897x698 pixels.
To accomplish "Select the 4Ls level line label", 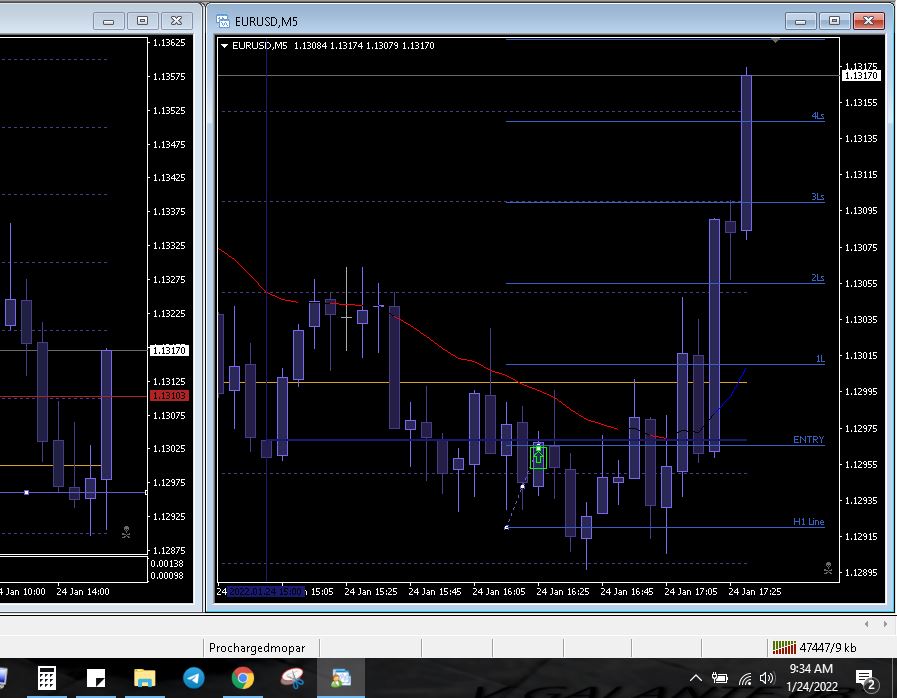I will point(817,116).
